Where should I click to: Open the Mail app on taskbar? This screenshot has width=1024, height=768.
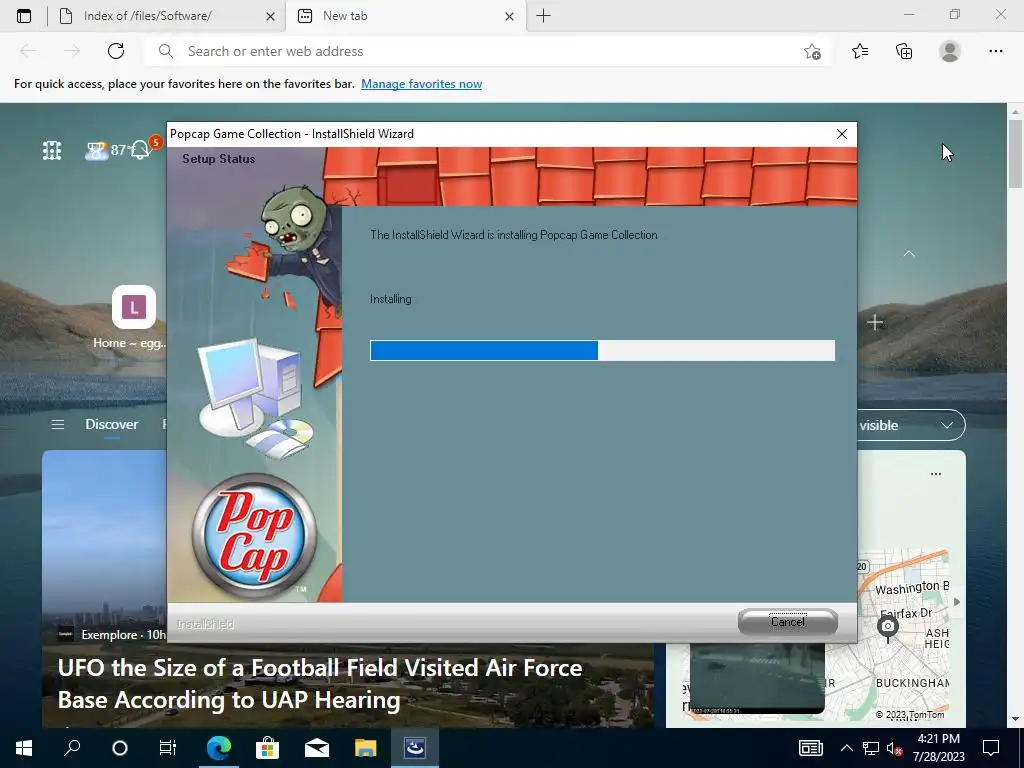click(x=317, y=748)
